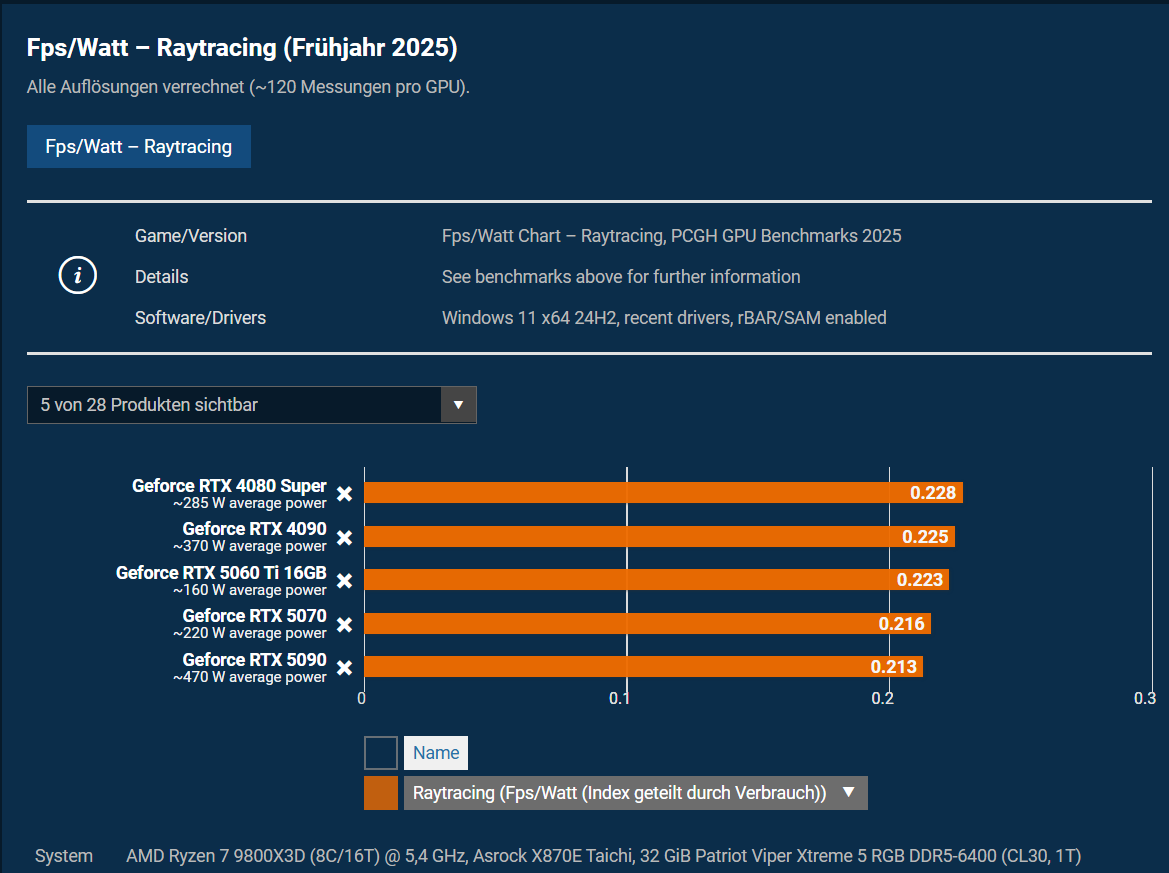This screenshot has width=1169, height=873.
Task: Remove Geforce RTX 5060 Ti 16GB with its X icon
Action: (x=344, y=581)
